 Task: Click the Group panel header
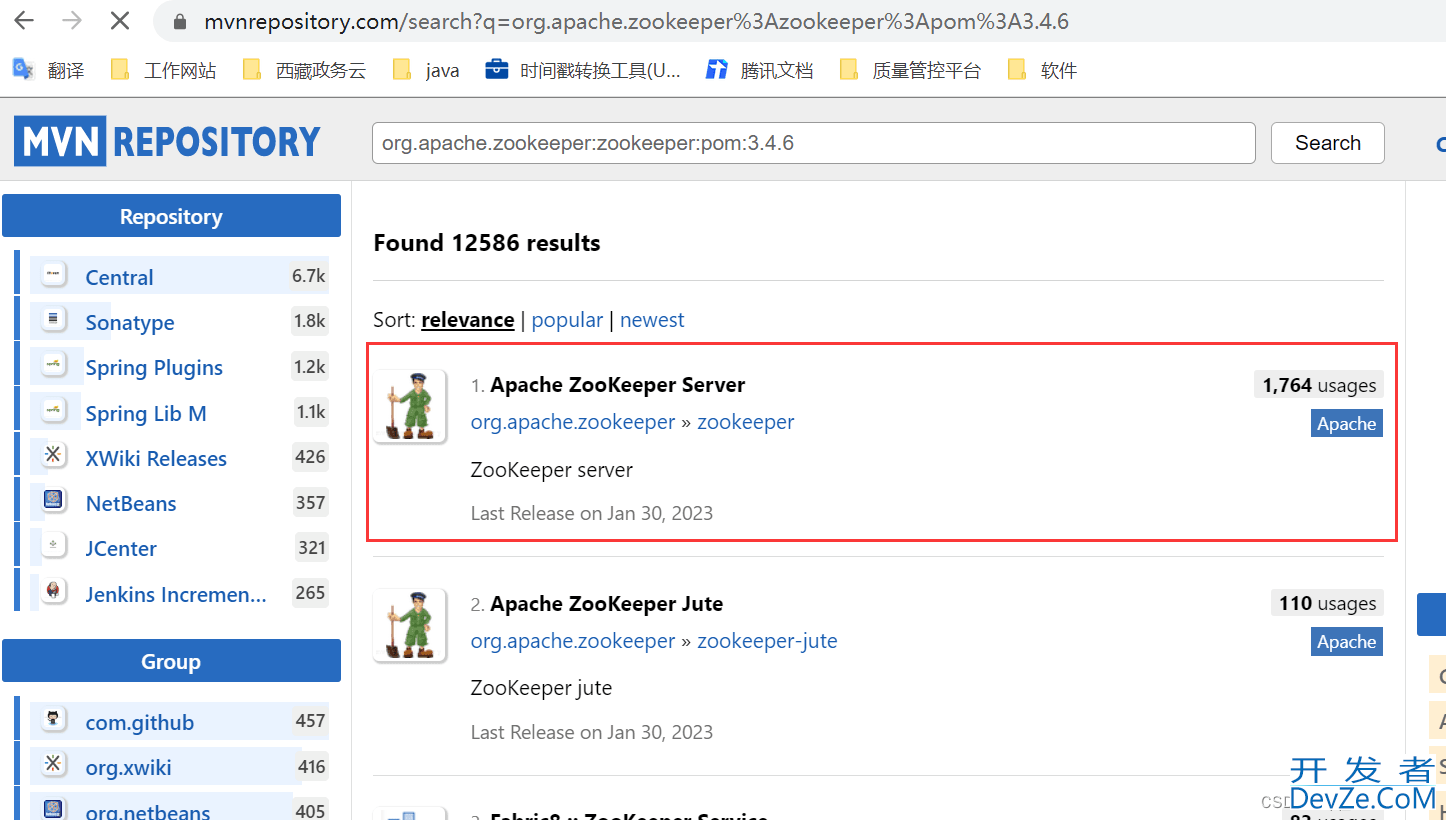coord(171,661)
